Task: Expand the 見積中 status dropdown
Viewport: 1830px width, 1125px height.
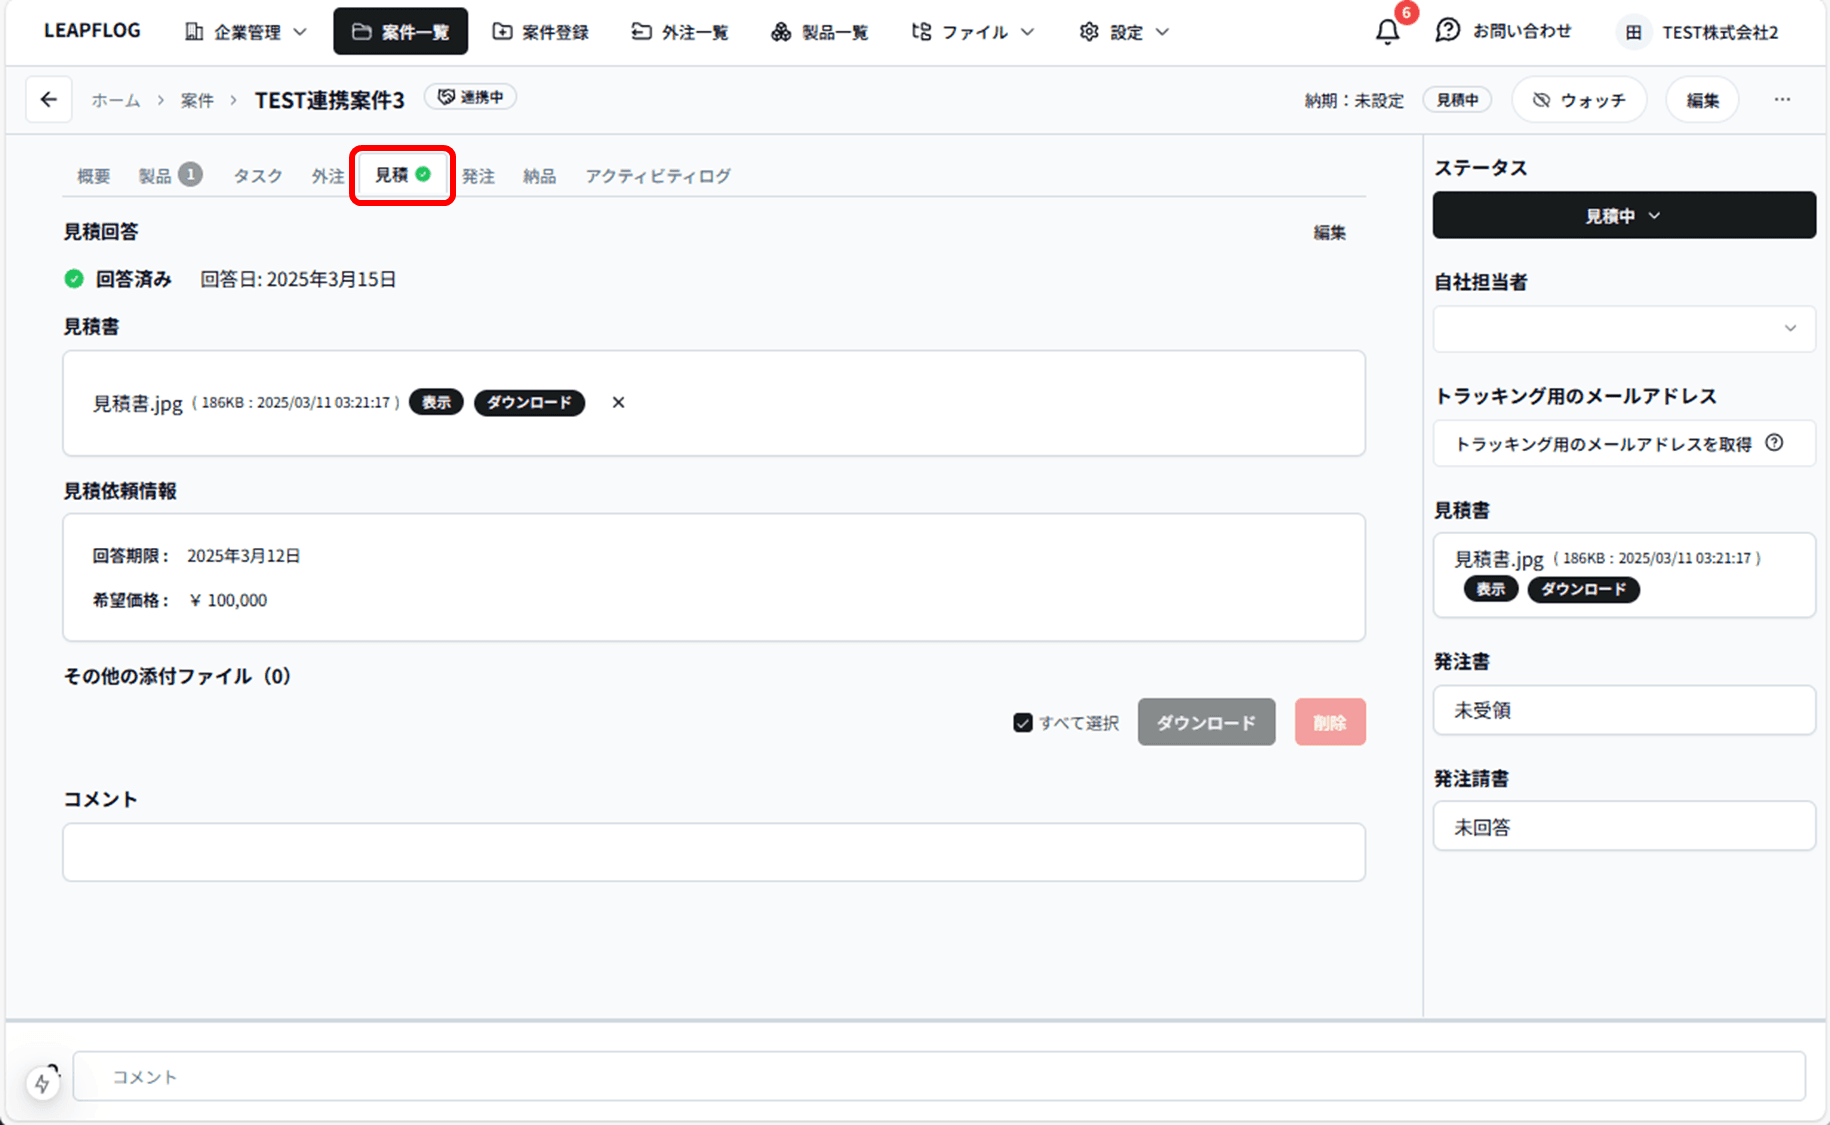Action: pyautogui.click(x=1623, y=215)
